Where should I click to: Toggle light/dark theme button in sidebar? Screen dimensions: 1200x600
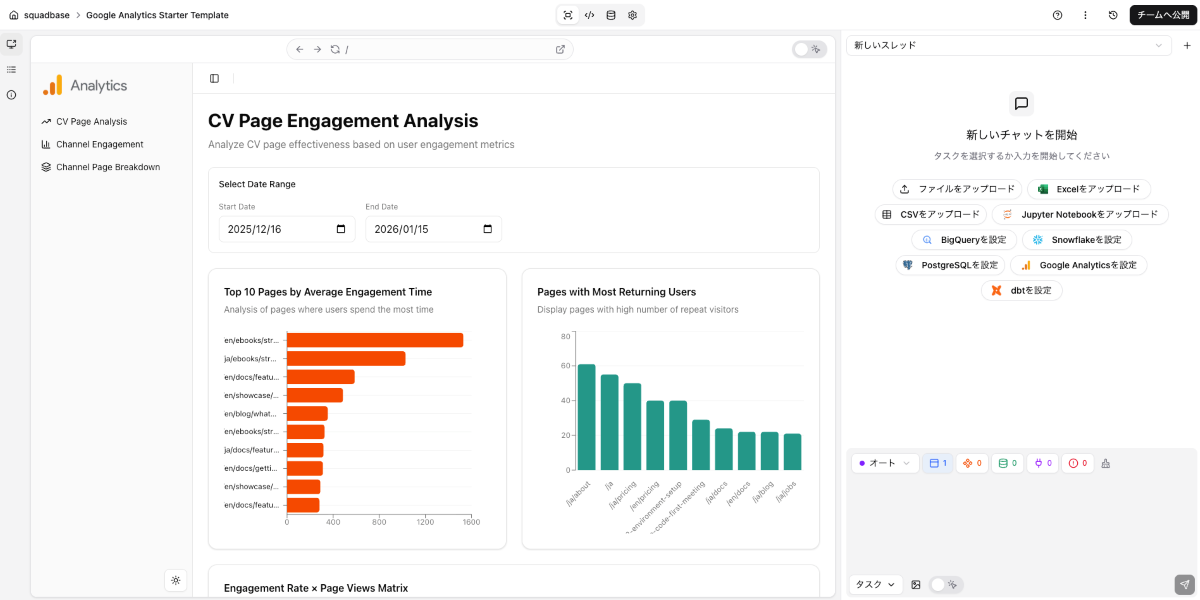coord(176,579)
